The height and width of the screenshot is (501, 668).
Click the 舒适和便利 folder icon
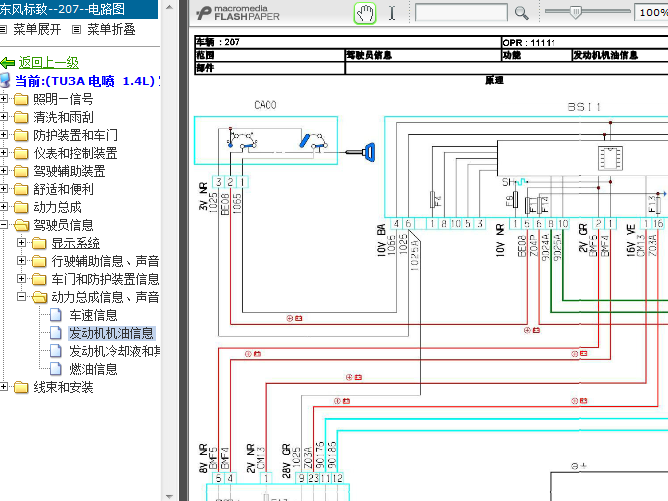[x=21, y=189]
